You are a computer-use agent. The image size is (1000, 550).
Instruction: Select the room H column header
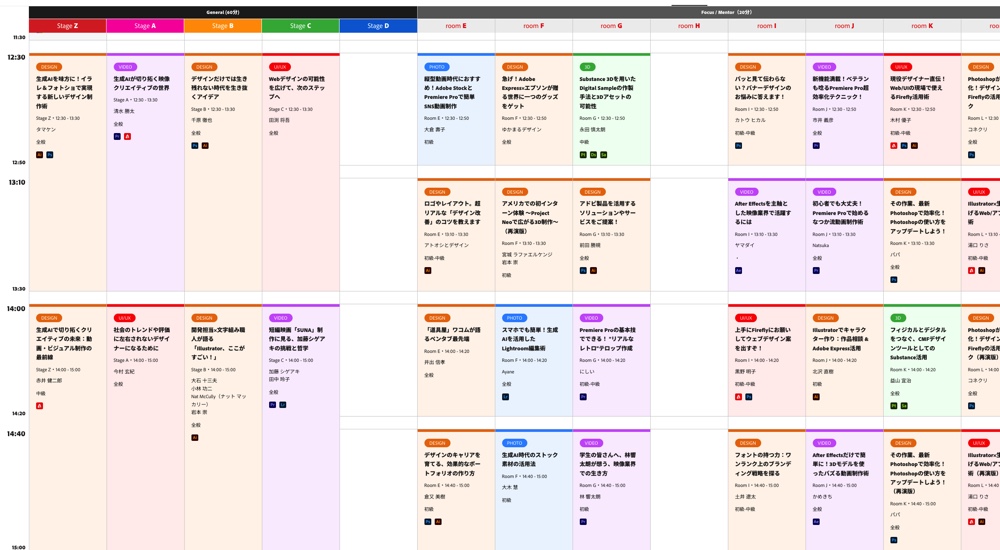(689, 26)
